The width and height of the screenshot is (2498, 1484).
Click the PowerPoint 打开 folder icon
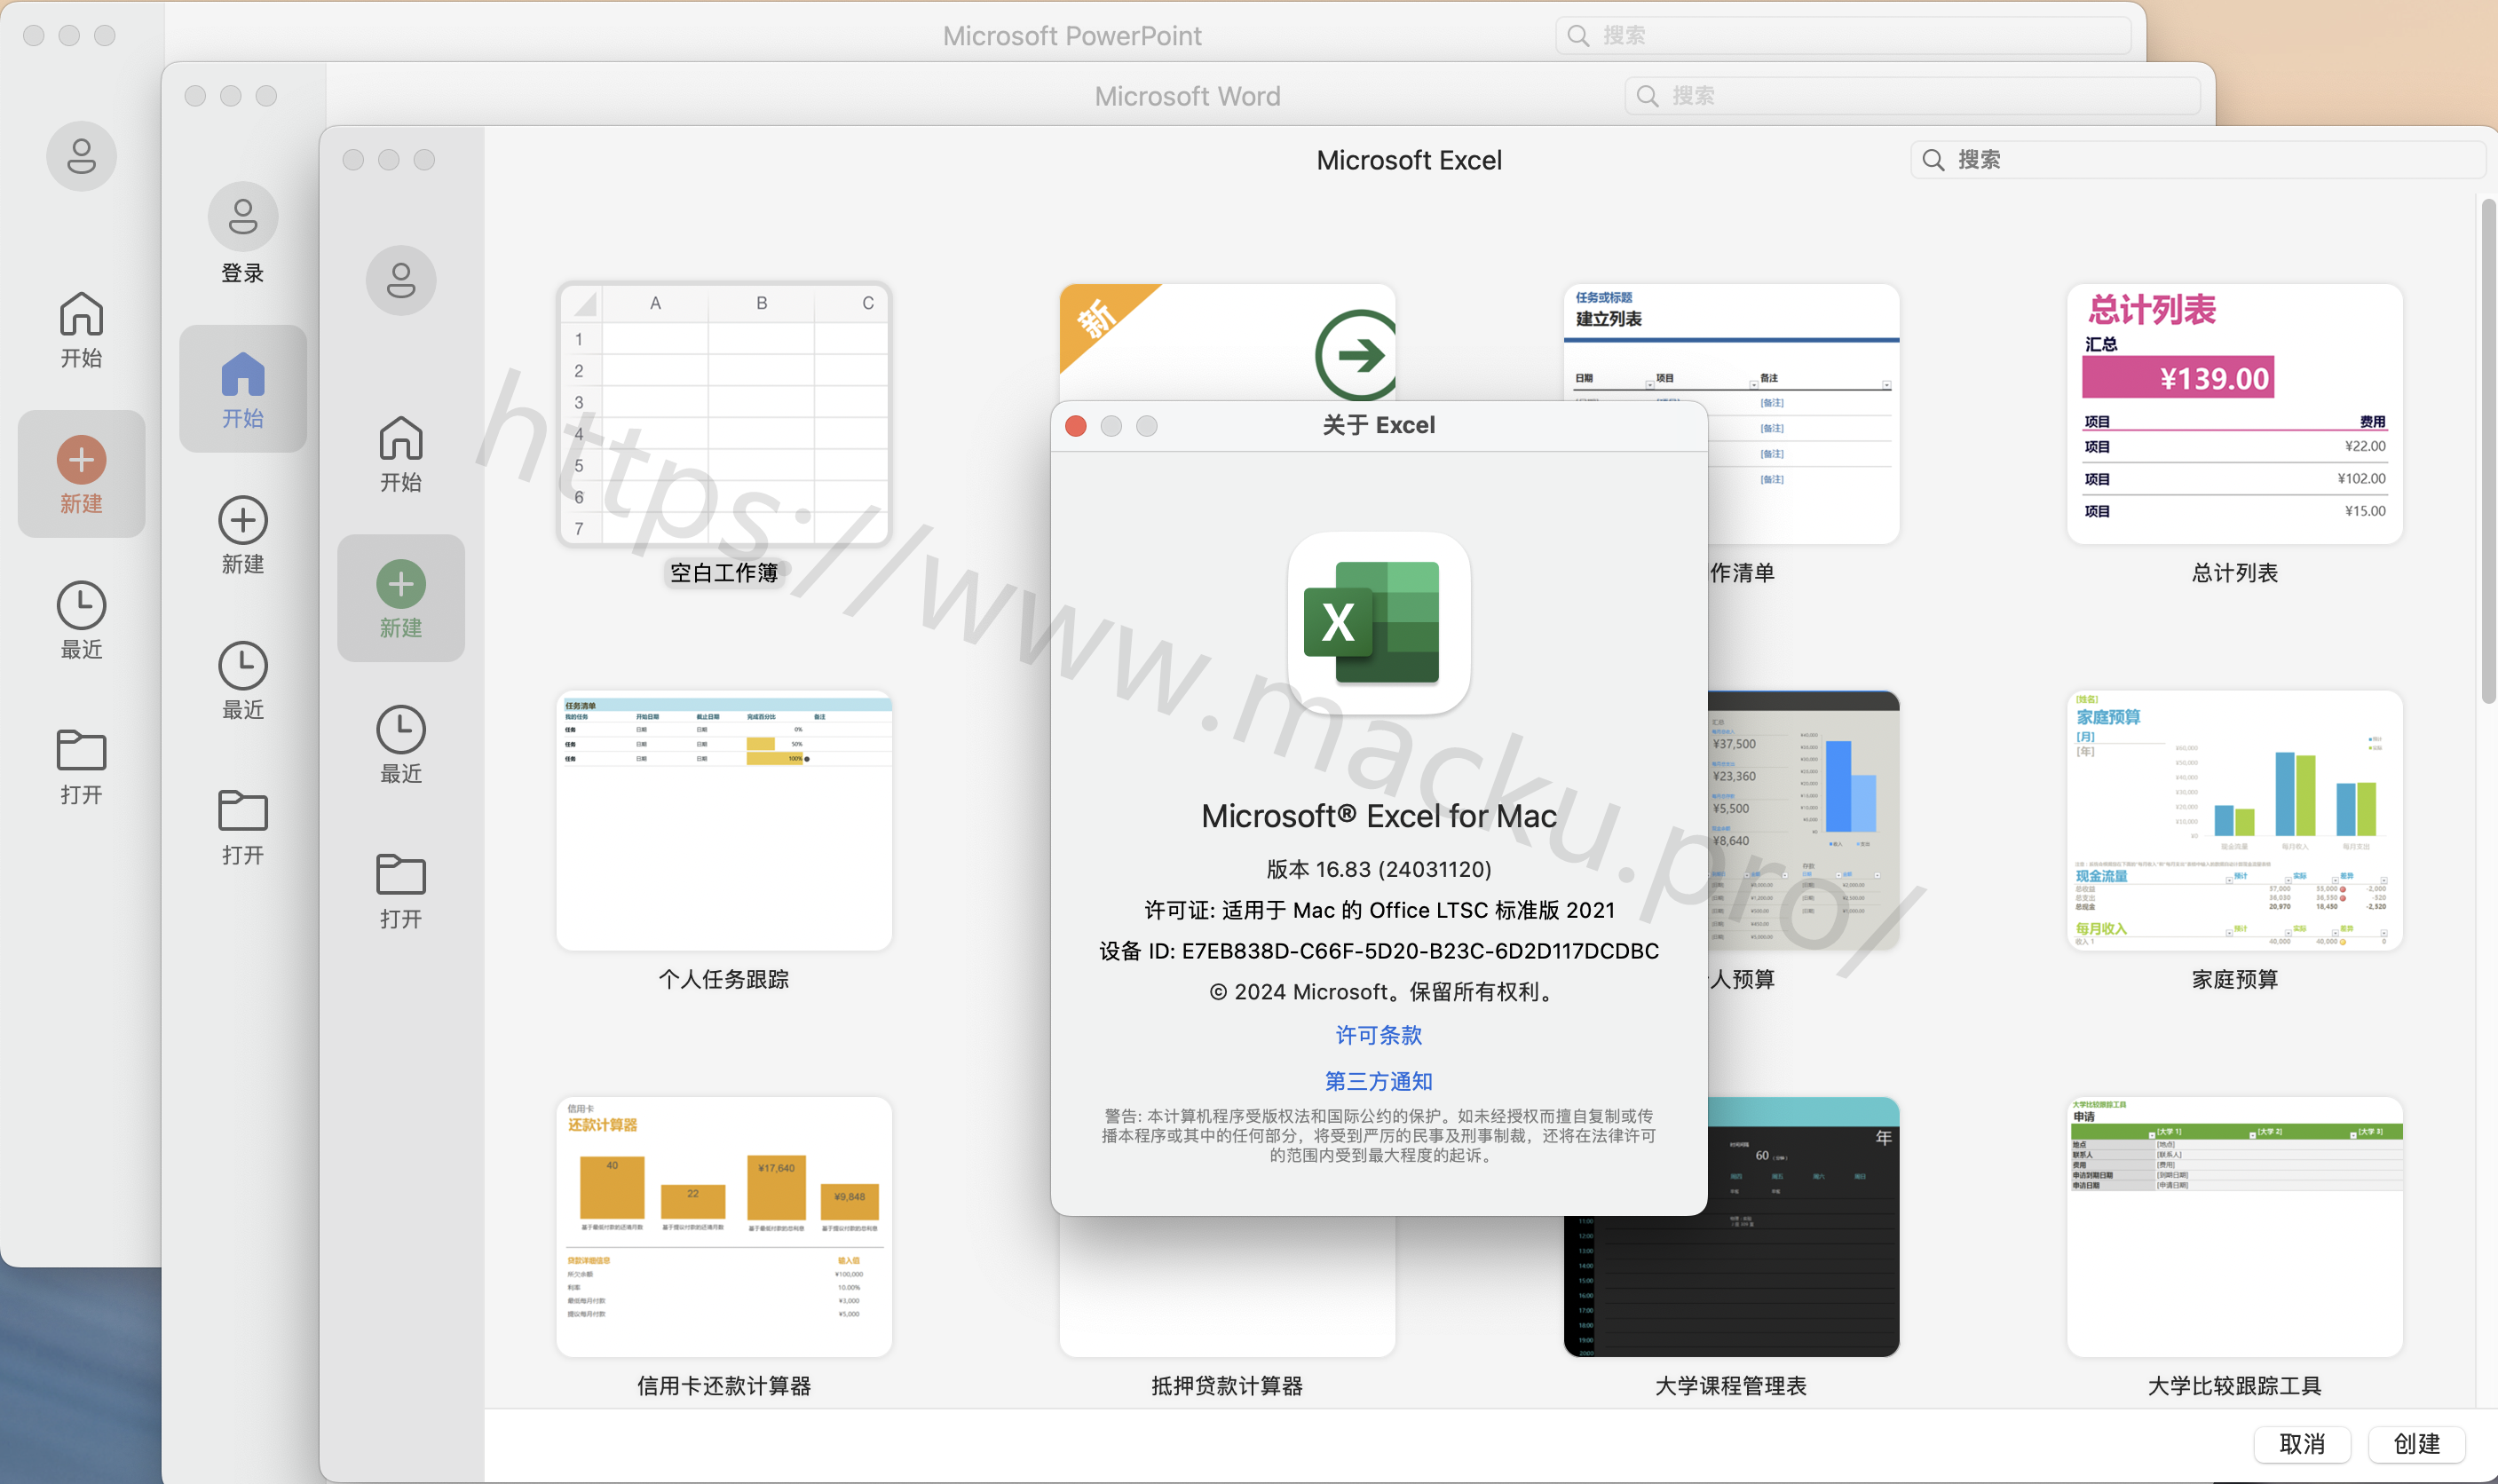point(81,750)
